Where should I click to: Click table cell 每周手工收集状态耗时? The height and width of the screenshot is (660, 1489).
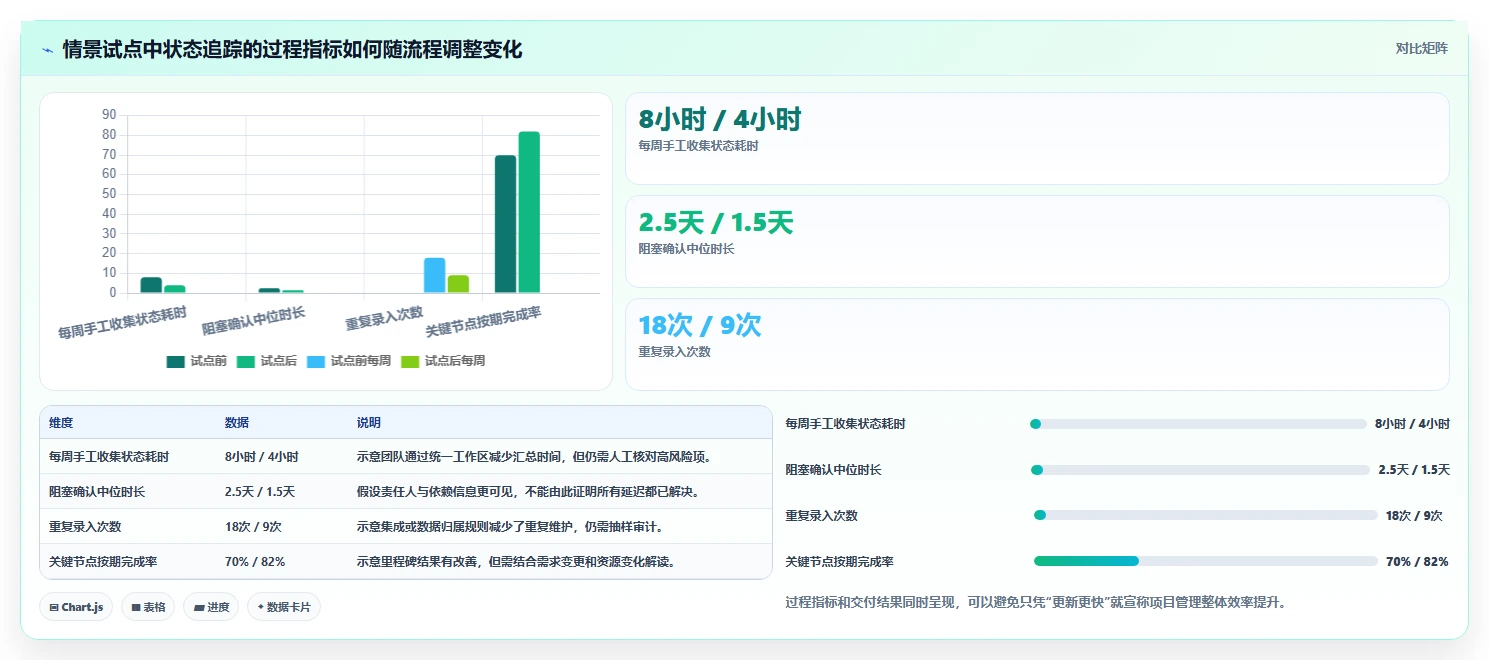(x=109, y=456)
